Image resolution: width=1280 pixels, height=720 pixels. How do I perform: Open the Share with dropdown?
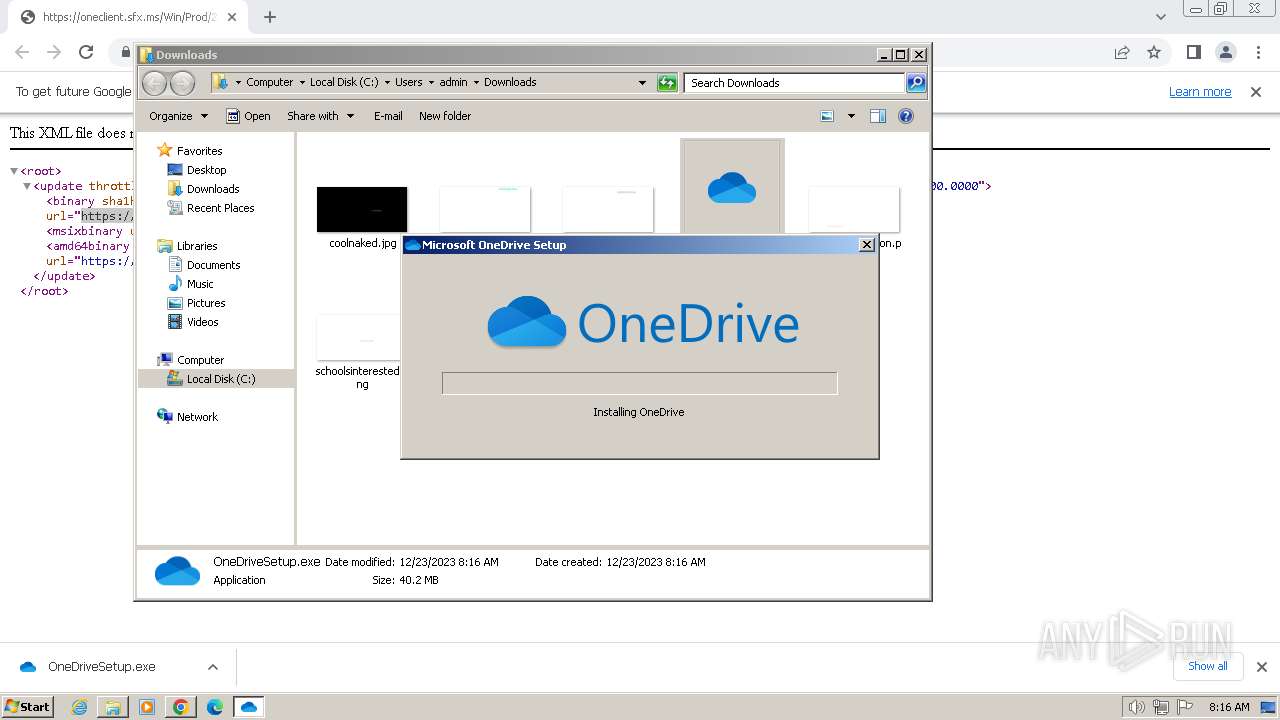pyautogui.click(x=320, y=116)
